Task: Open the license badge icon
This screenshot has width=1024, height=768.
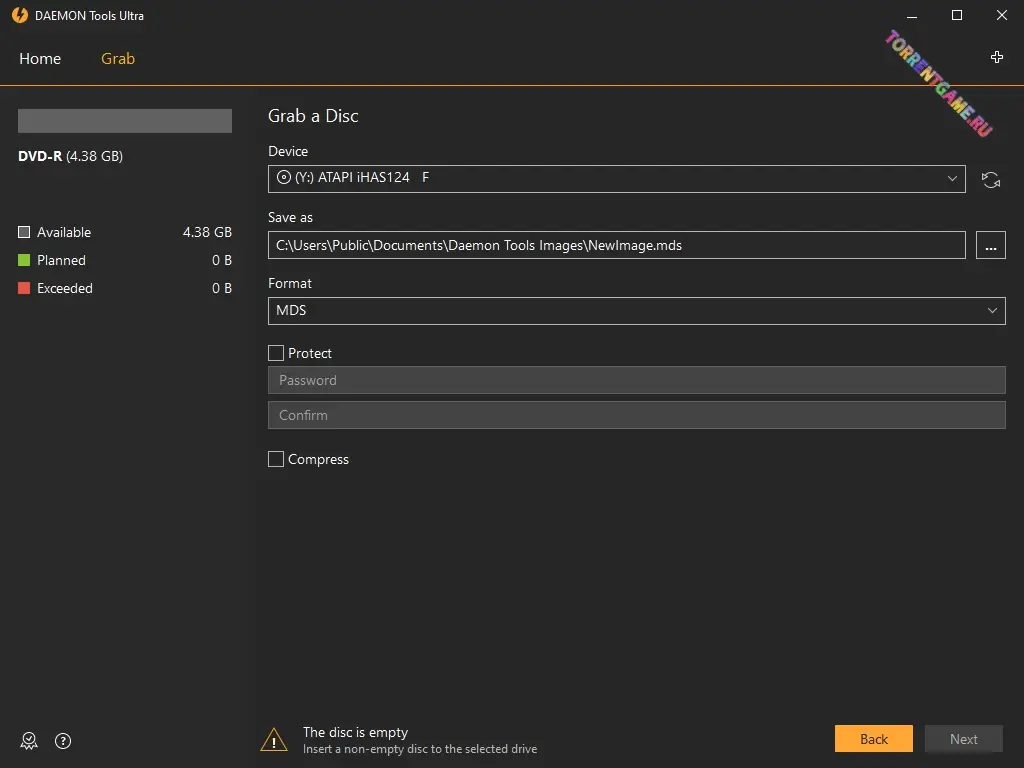Action: 29,741
